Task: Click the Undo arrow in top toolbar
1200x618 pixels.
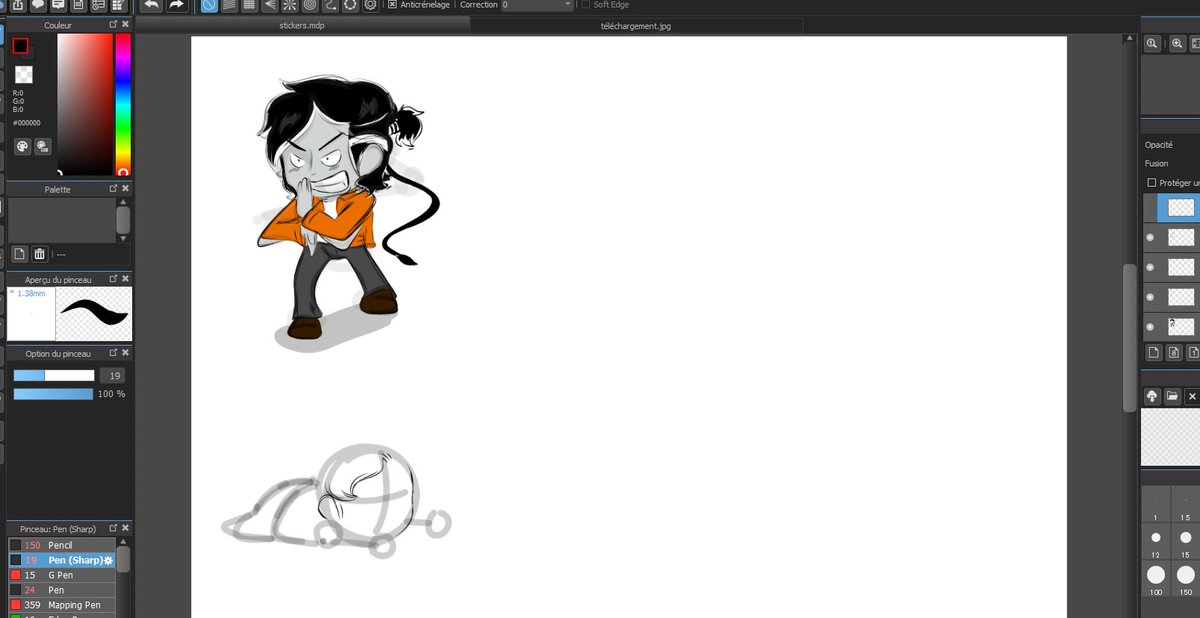Action: point(152,5)
